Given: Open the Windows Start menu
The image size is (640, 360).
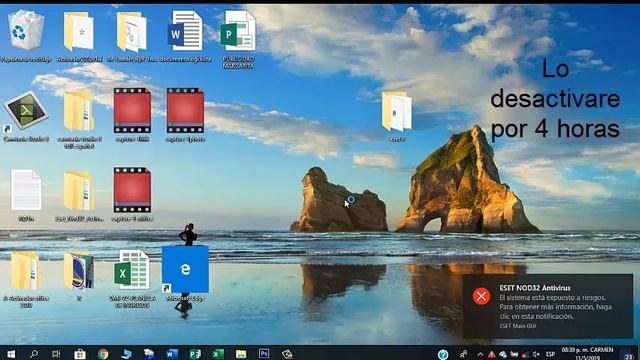Looking at the screenshot, I should coord(11,354).
